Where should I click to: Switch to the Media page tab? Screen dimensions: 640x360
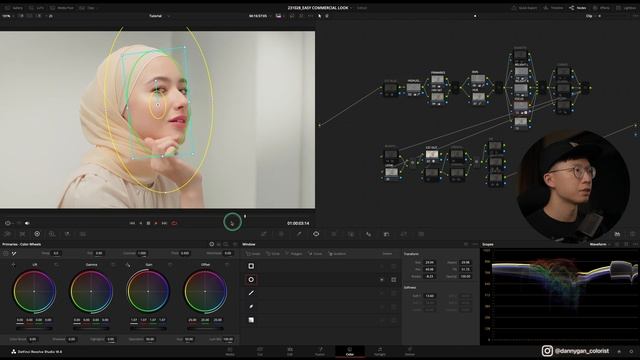pyautogui.click(x=230, y=351)
